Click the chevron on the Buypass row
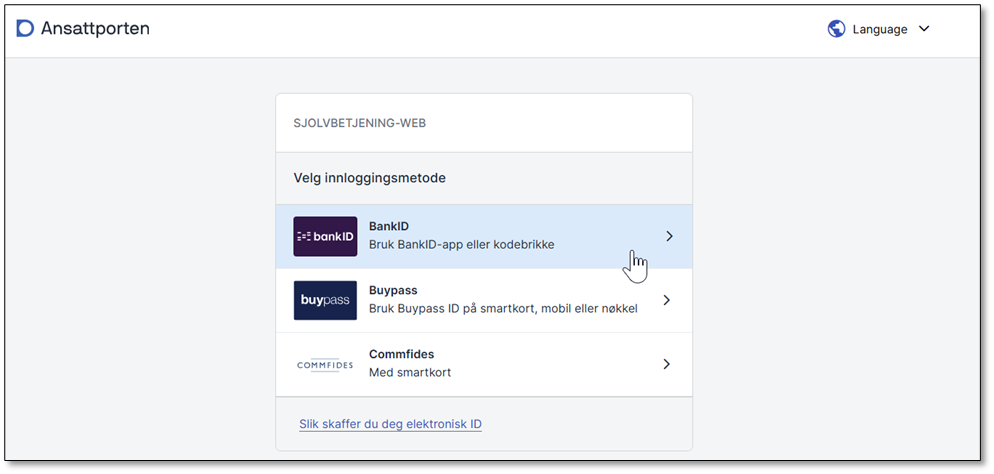 tap(667, 300)
